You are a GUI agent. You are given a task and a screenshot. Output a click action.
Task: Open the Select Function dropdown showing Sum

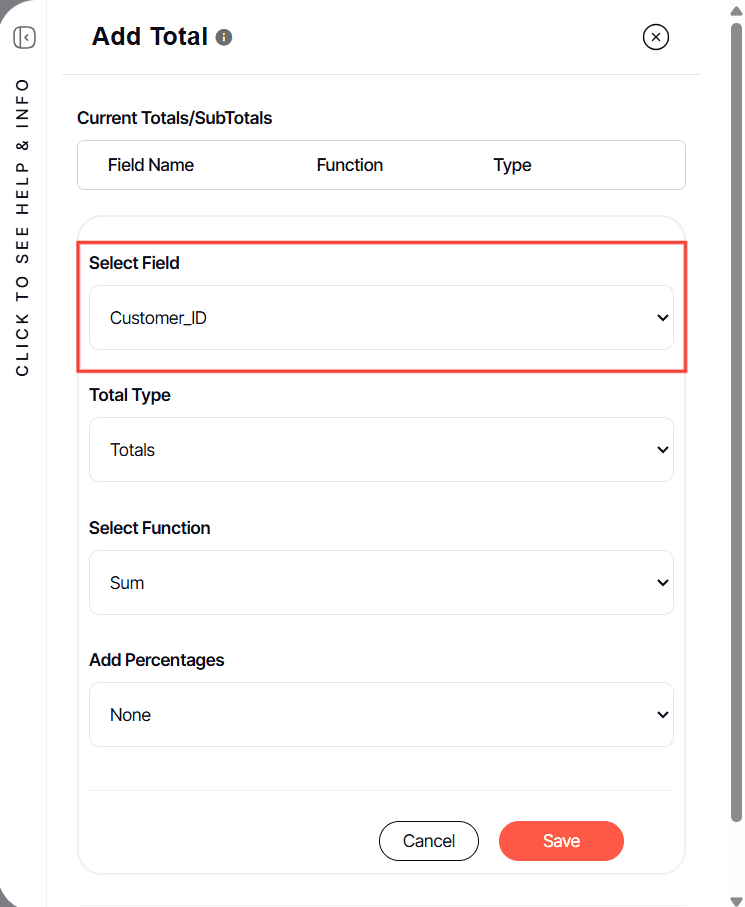click(381, 582)
